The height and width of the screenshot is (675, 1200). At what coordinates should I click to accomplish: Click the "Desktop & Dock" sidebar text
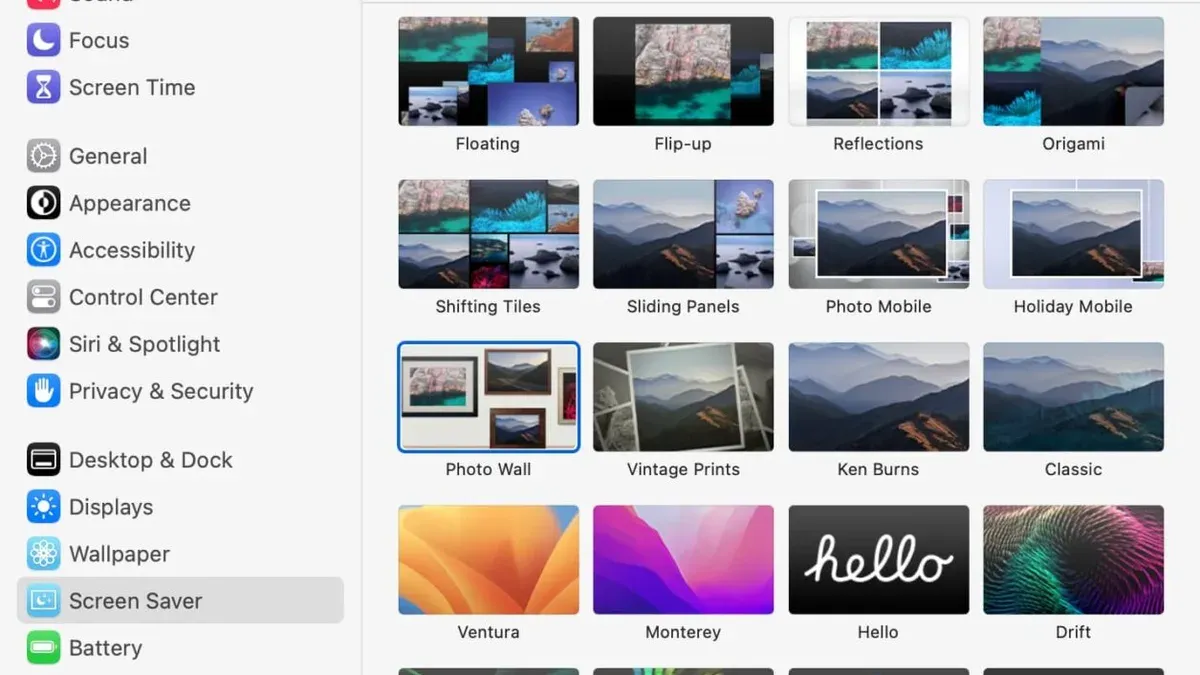[151, 461]
